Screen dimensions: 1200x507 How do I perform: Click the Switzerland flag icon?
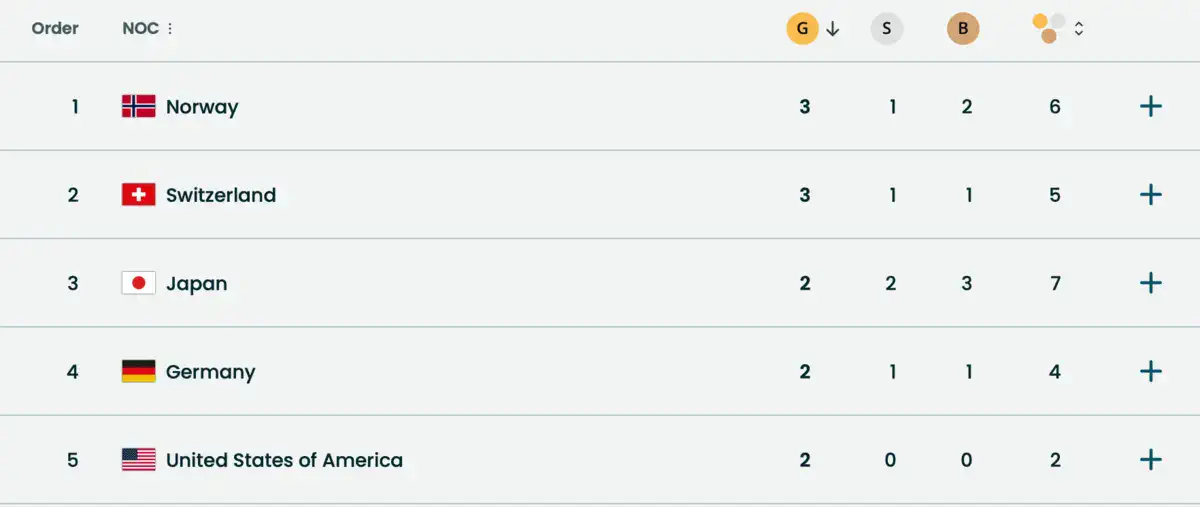click(138, 194)
